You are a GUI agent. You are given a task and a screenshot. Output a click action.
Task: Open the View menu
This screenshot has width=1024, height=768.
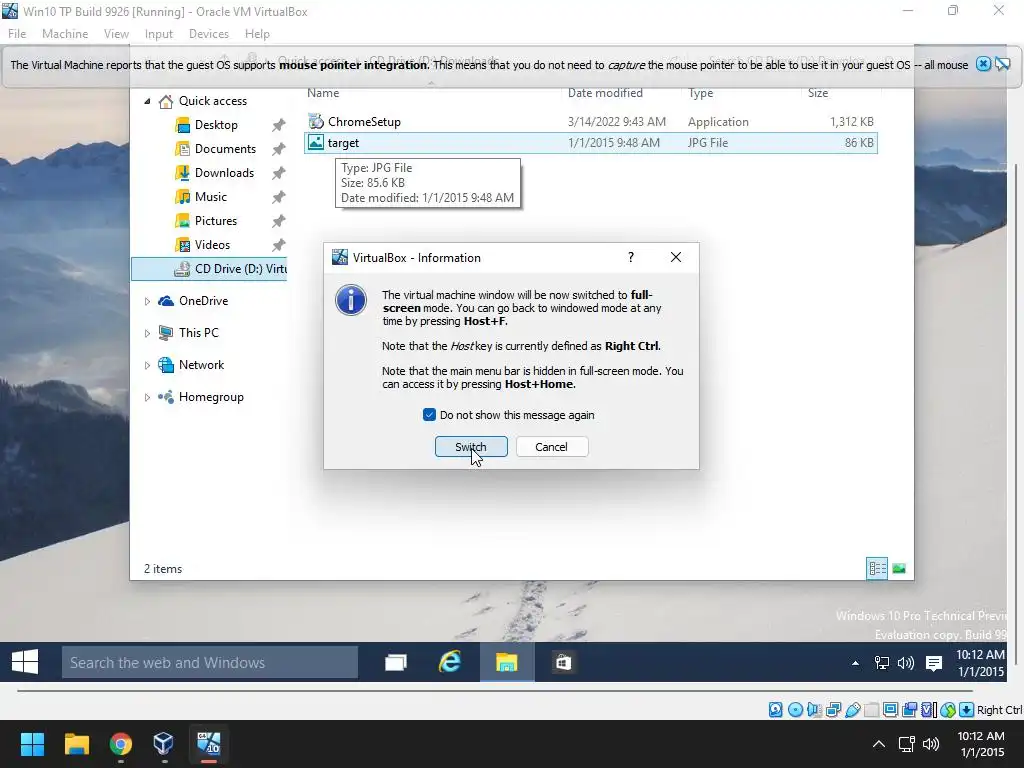116,34
